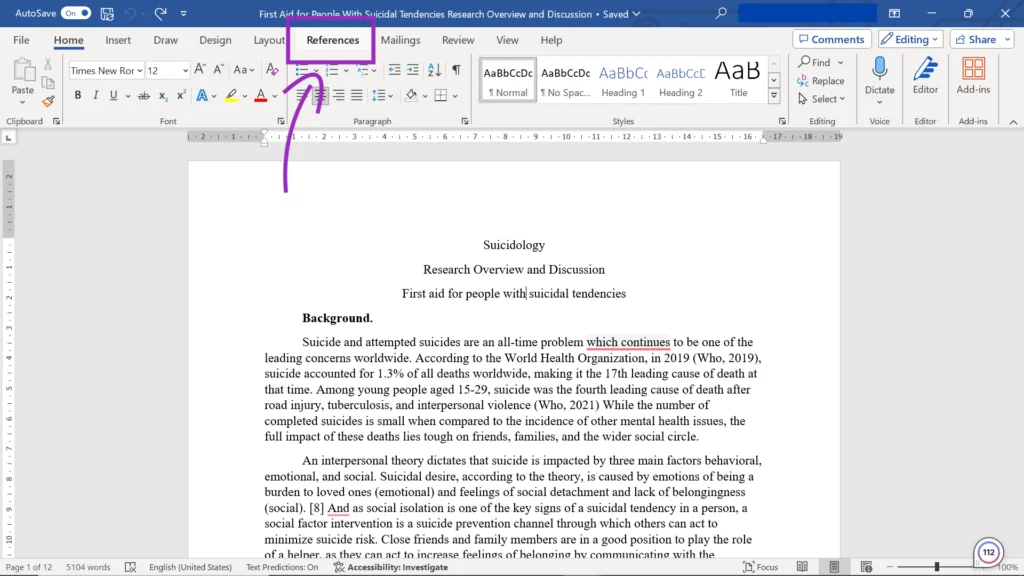1024x576 pixels.
Task: Toggle Strikethrough formatting
Action: 144,96
